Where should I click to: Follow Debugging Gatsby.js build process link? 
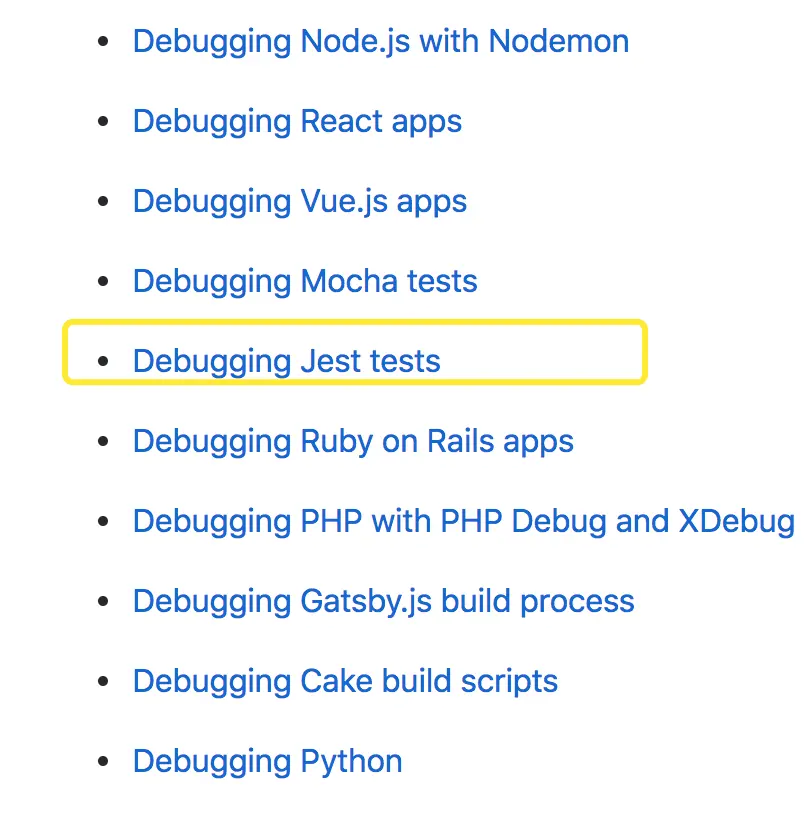click(x=383, y=602)
